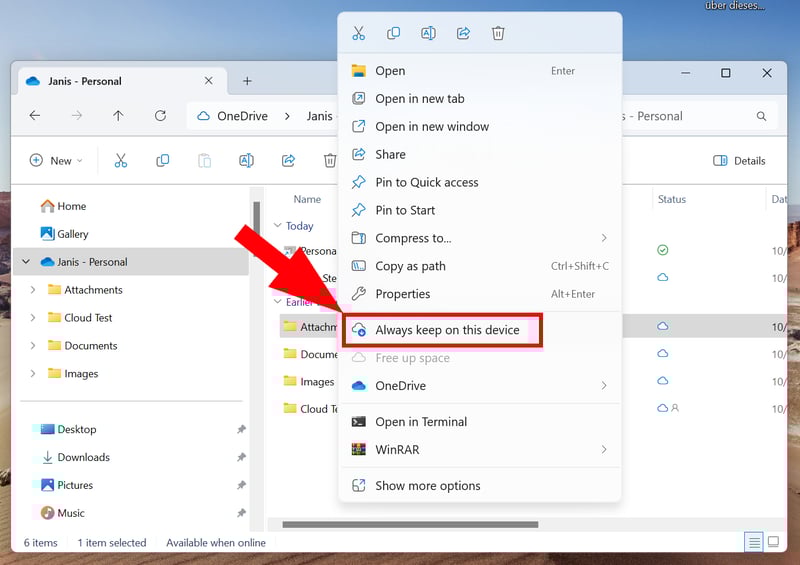
Task: Open Gallery in the navigation pane
Action: 64,234
